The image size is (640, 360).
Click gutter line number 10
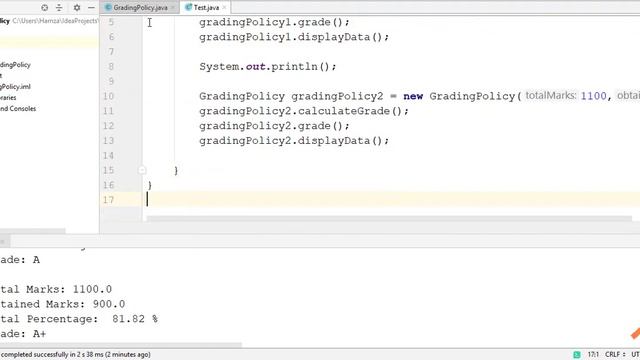[109, 96]
